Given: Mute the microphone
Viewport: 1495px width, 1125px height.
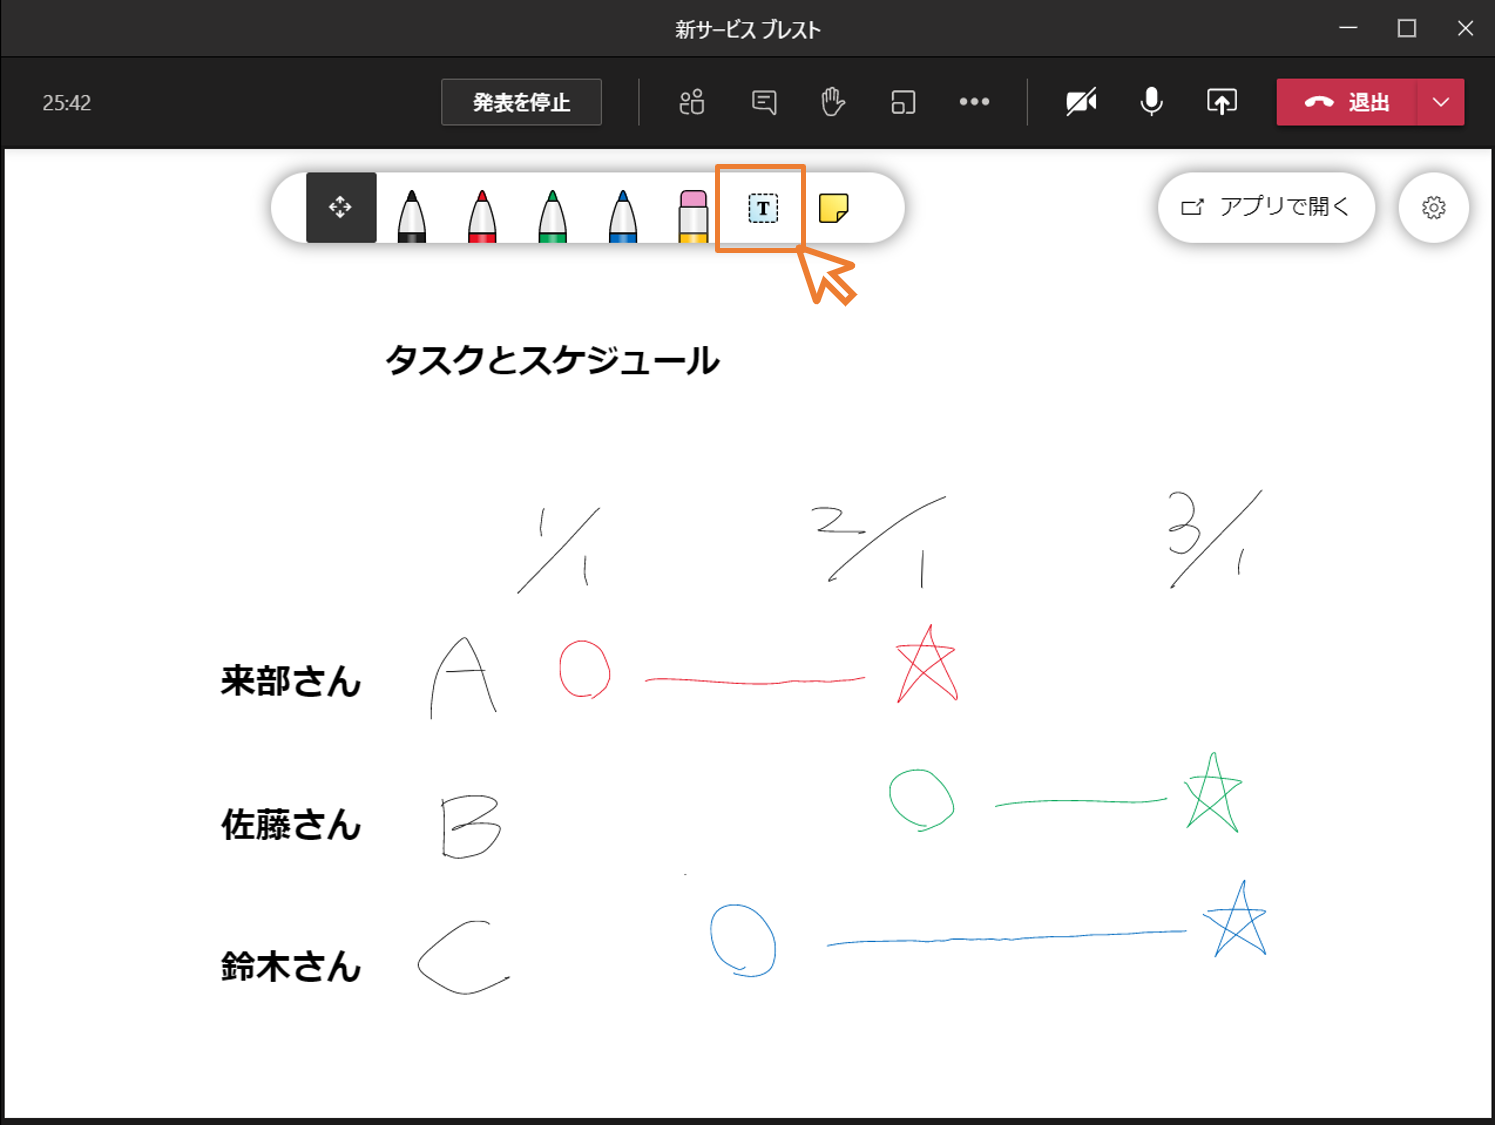Looking at the screenshot, I should [1151, 102].
